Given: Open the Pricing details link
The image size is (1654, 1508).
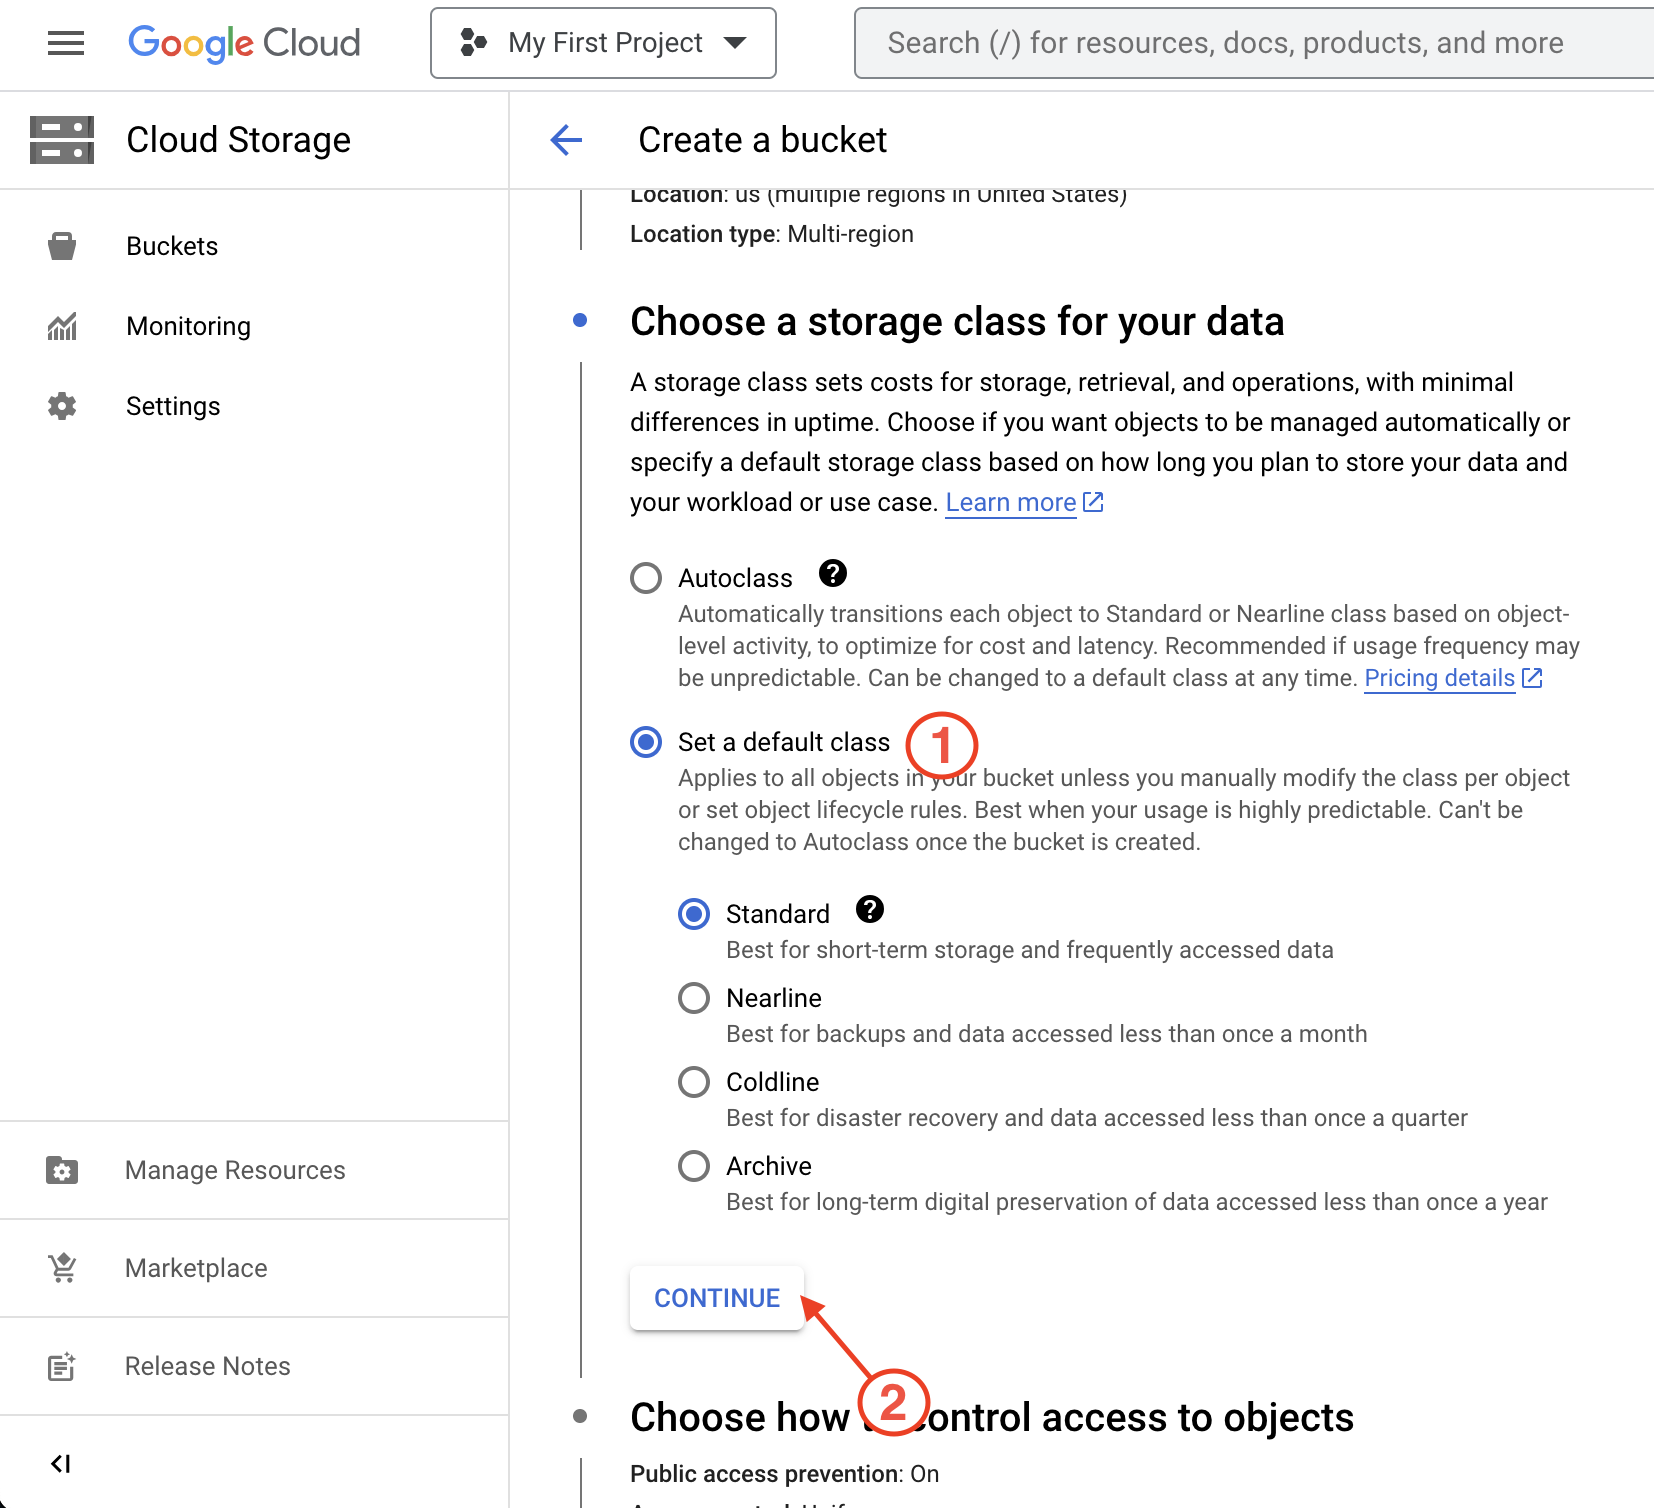Looking at the screenshot, I should pyautogui.click(x=1439, y=678).
